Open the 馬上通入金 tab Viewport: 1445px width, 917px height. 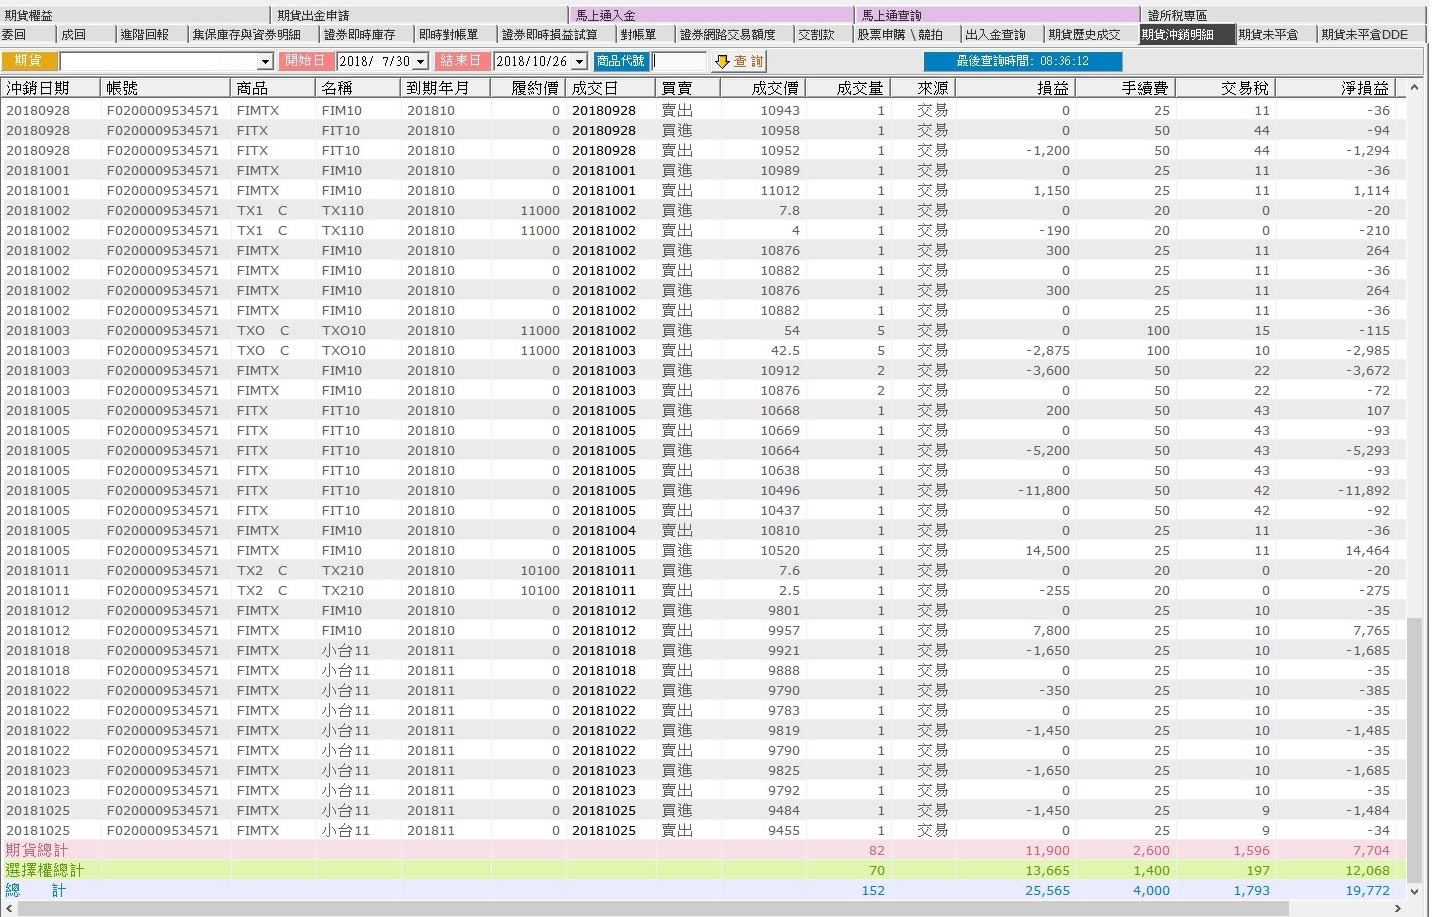pyautogui.click(x=714, y=15)
